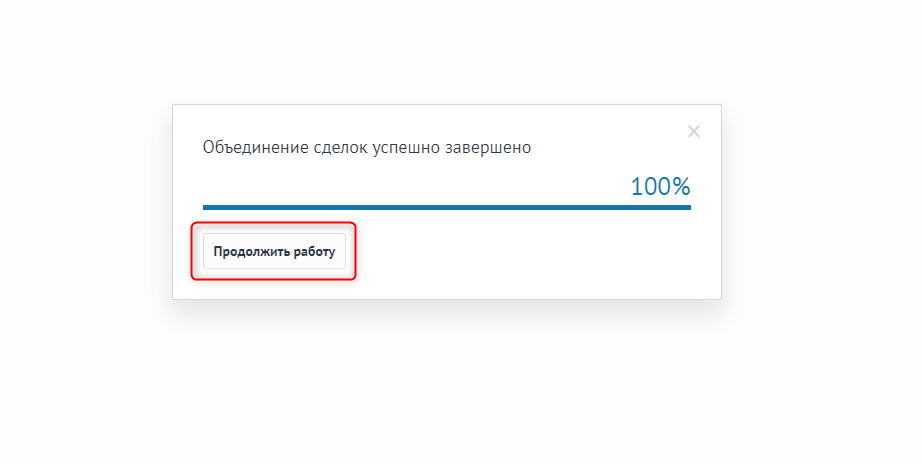Click the Объединение сделок успешно завершено heading

tap(367, 147)
